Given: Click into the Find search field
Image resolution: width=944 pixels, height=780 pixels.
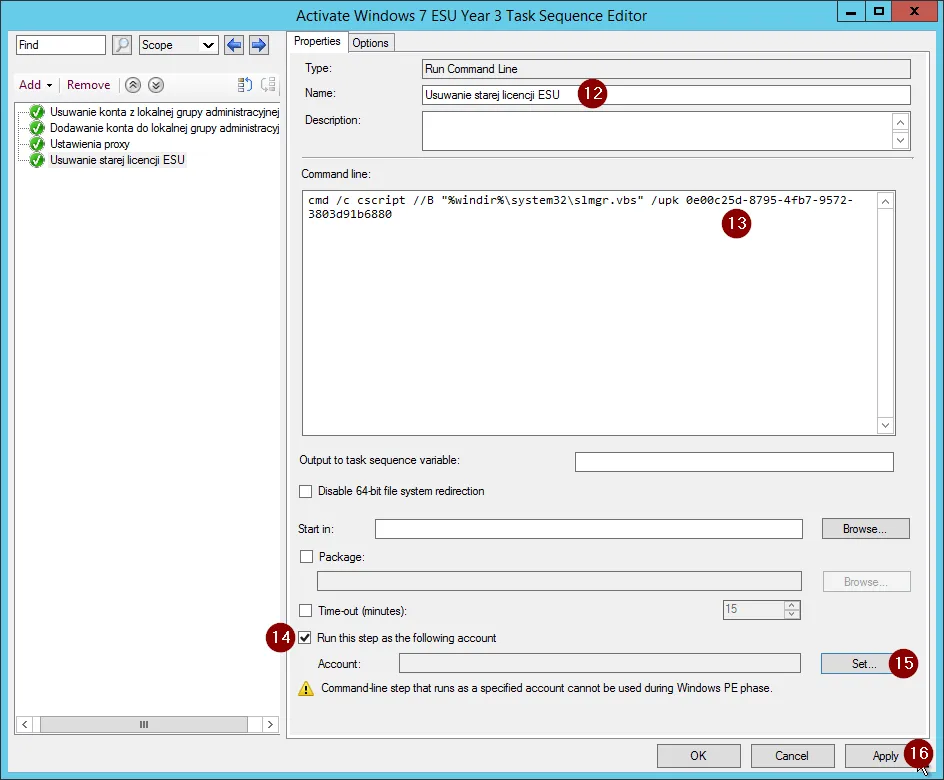Looking at the screenshot, I should point(60,45).
